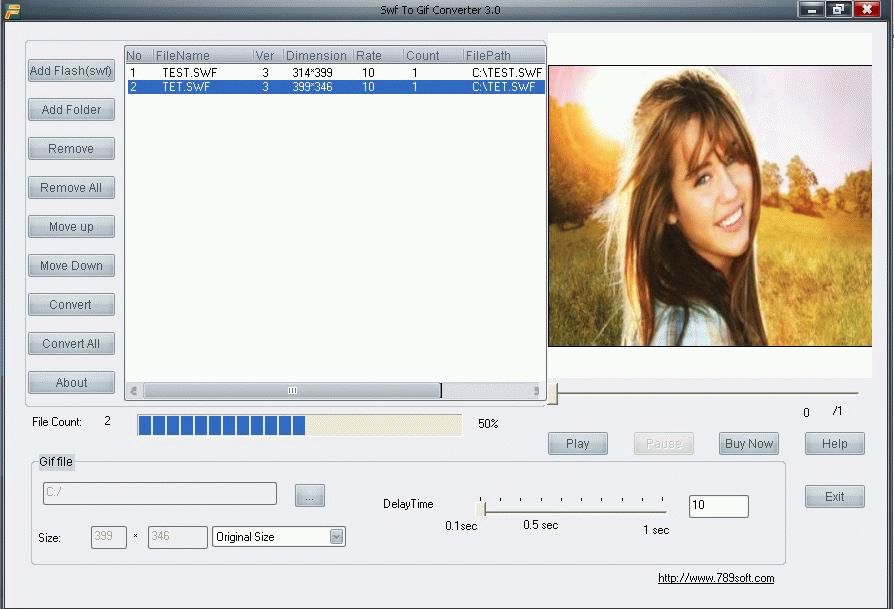The height and width of the screenshot is (609, 894).
Task: Click the file list scroll right arrow
Action: (536, 391)
